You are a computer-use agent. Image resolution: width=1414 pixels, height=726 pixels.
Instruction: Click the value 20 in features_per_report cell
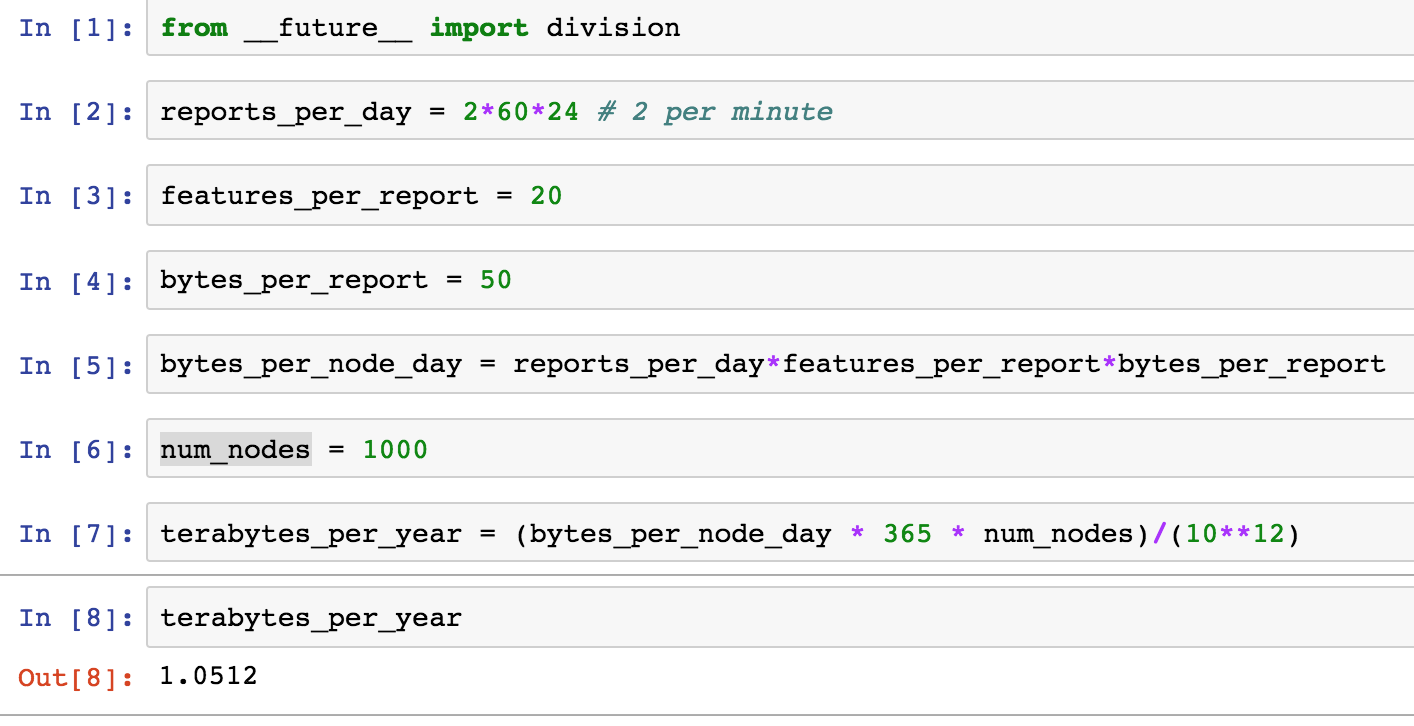[547, 195]
